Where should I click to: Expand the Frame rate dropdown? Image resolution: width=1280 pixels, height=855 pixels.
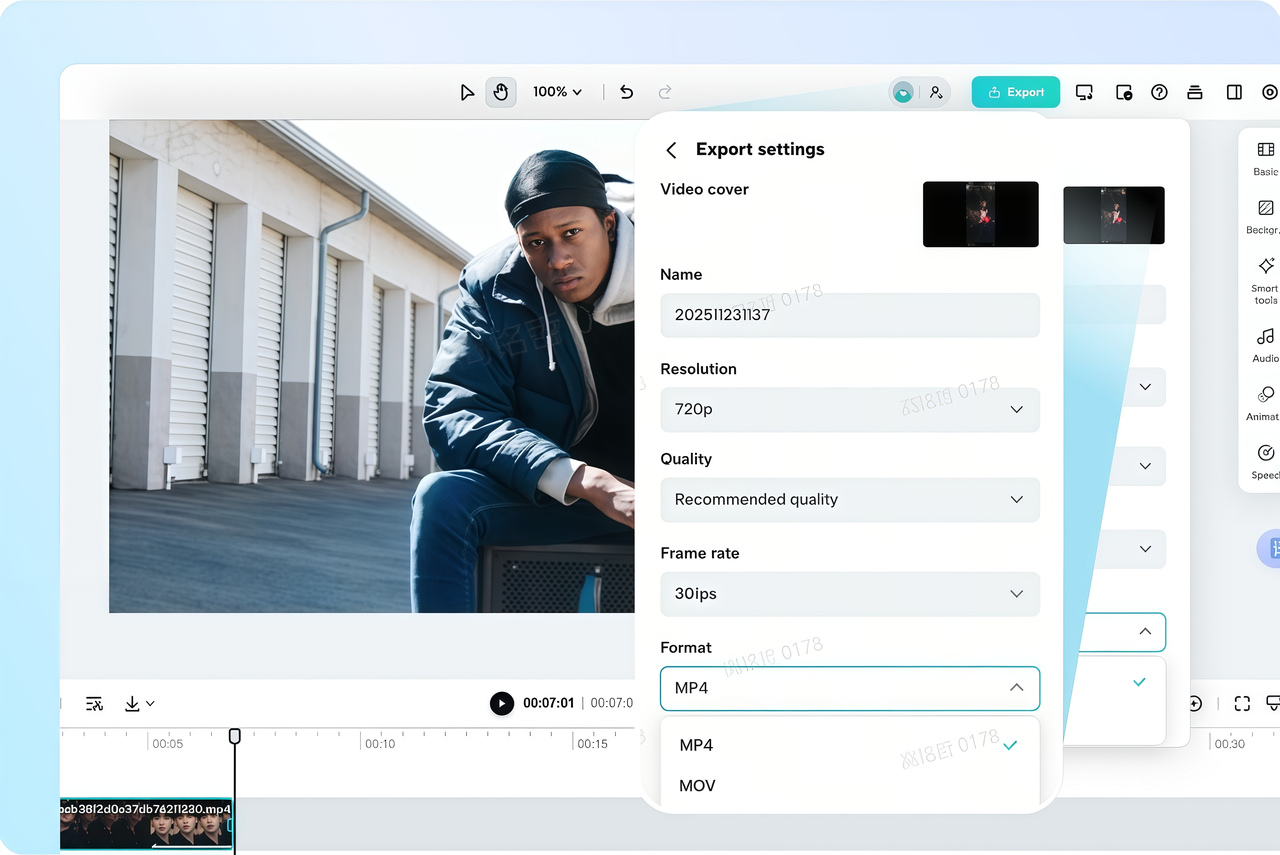click(1016, 593)
